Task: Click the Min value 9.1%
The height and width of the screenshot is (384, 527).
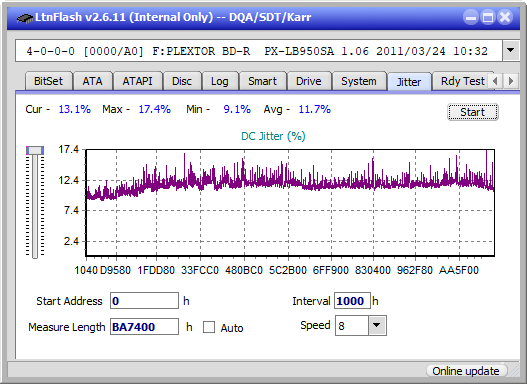Action: click(x=237, y=109)
